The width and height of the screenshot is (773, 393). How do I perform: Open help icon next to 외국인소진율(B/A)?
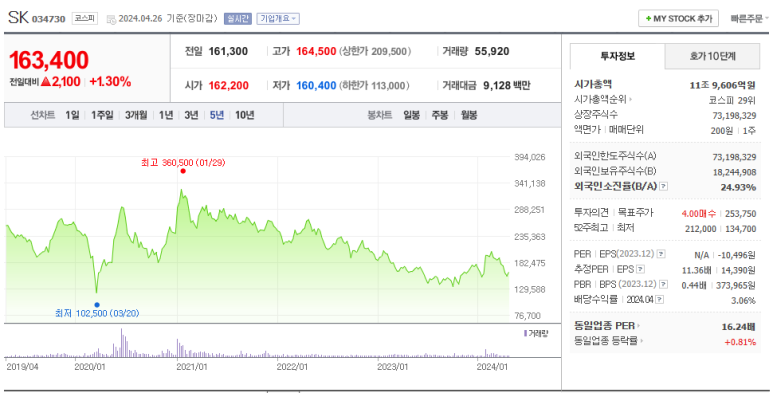[x=664, y=186]
